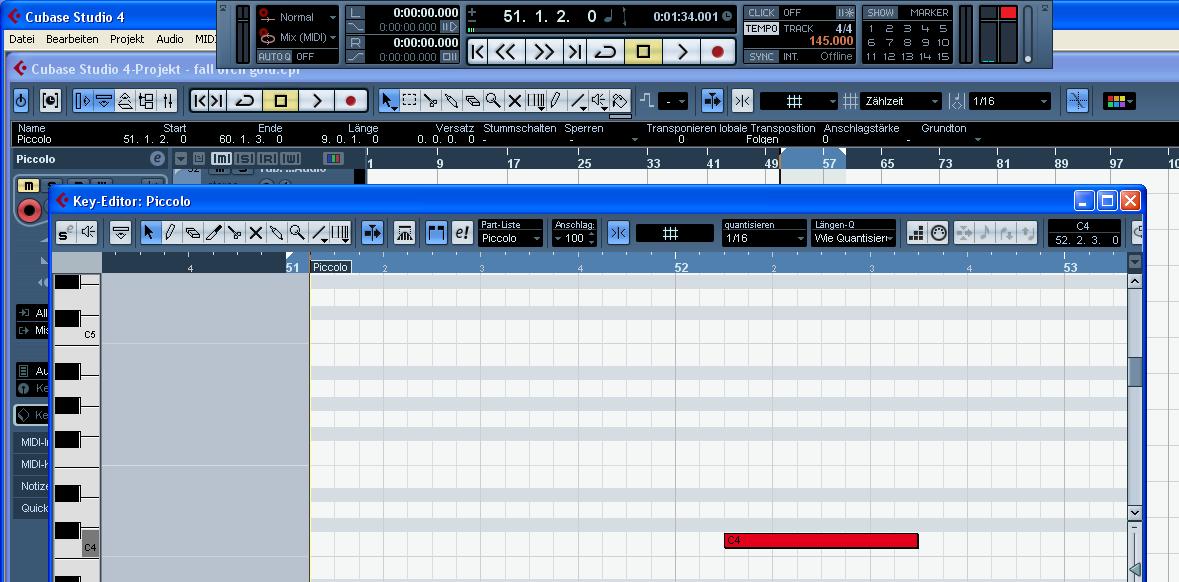Select the play speaker tool in project toolbar

599,100
